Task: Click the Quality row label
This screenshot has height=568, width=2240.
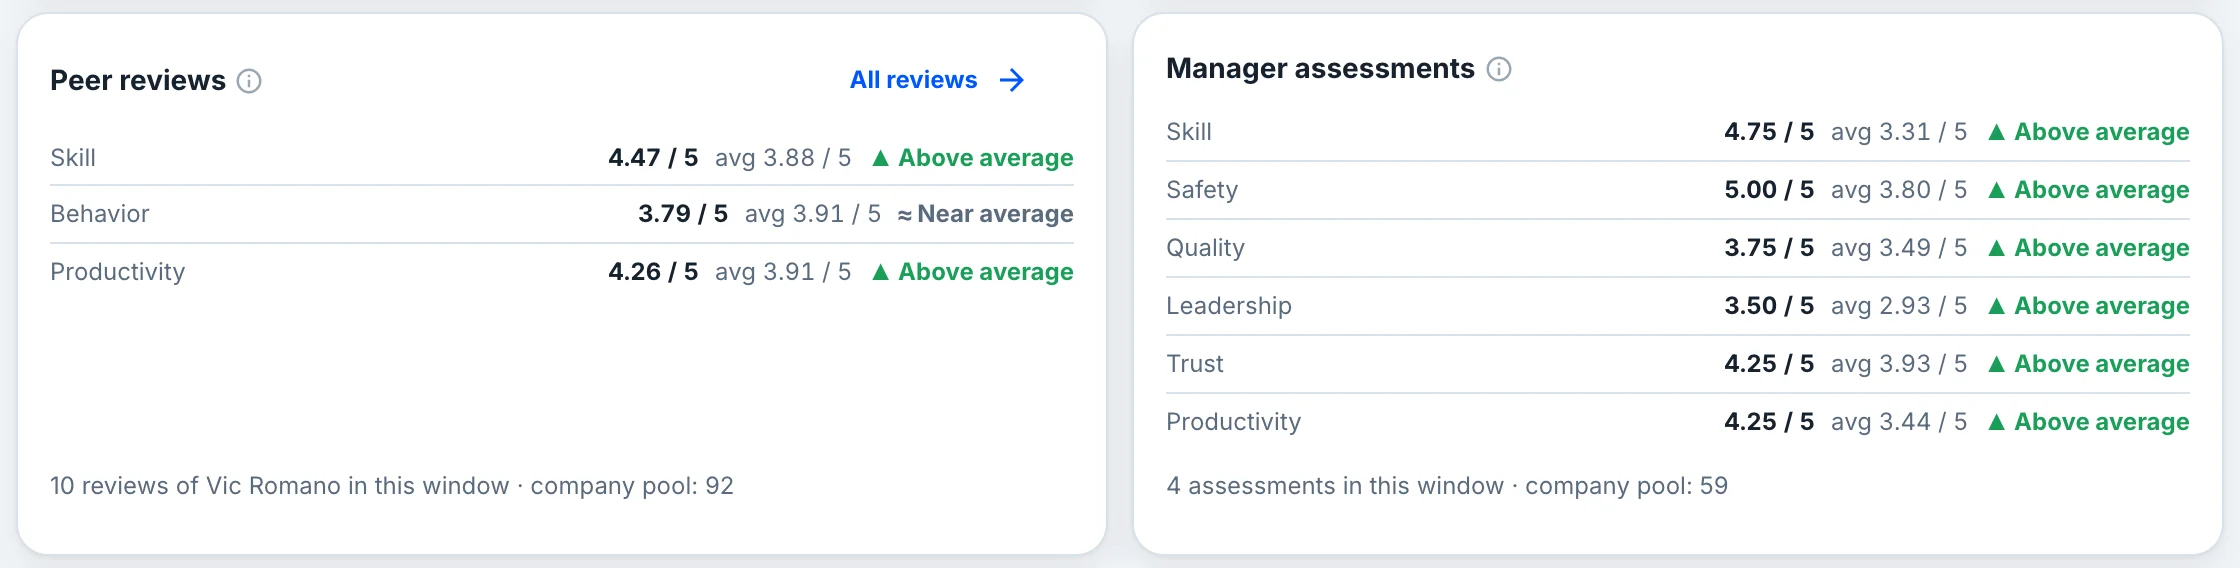Action: 1205,248
